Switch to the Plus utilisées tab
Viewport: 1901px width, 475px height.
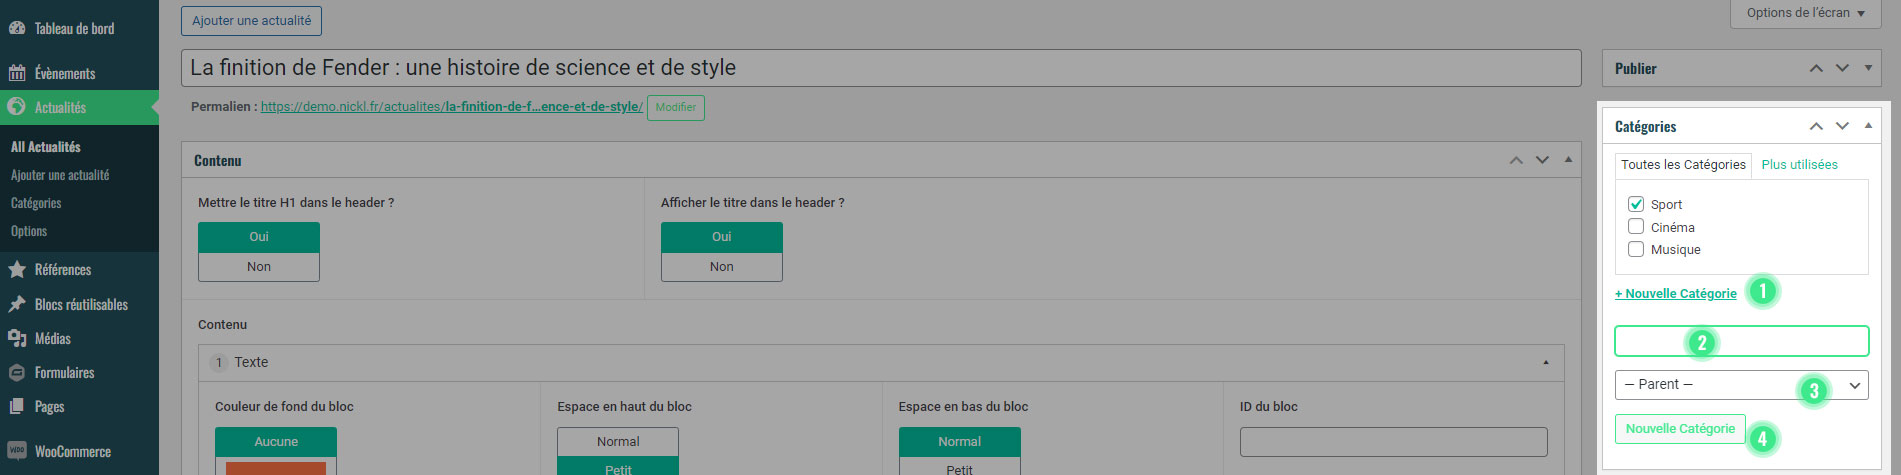click(1799, 165)
